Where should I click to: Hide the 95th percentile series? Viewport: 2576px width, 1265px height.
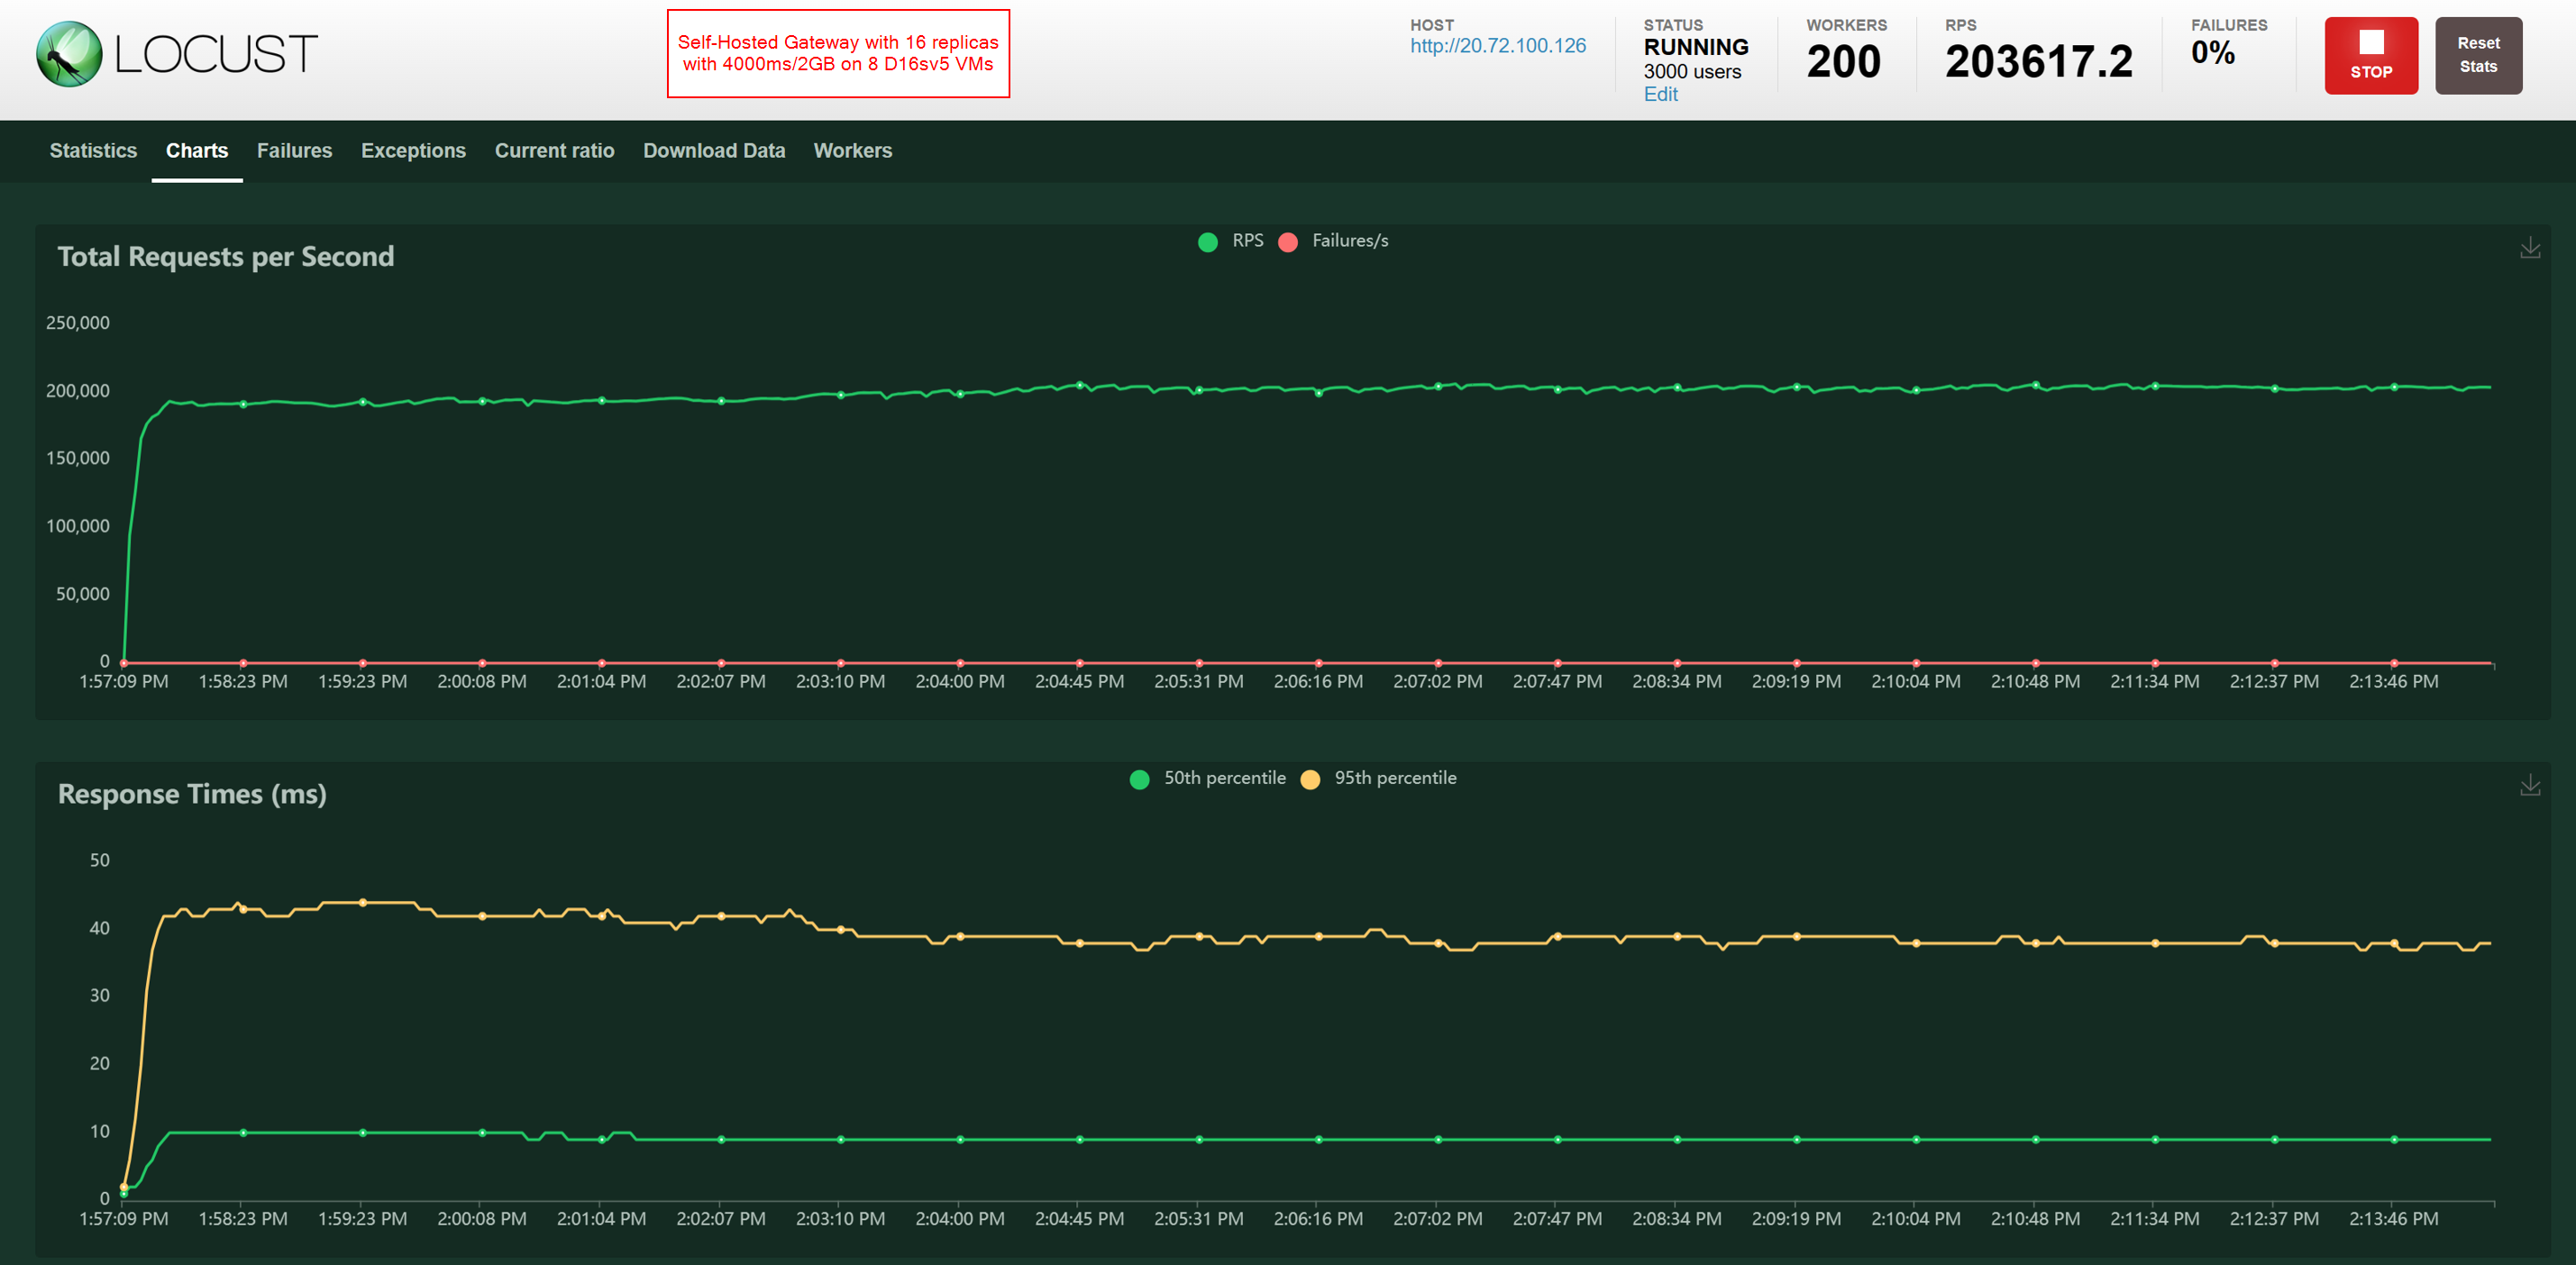click(1394, 778)
